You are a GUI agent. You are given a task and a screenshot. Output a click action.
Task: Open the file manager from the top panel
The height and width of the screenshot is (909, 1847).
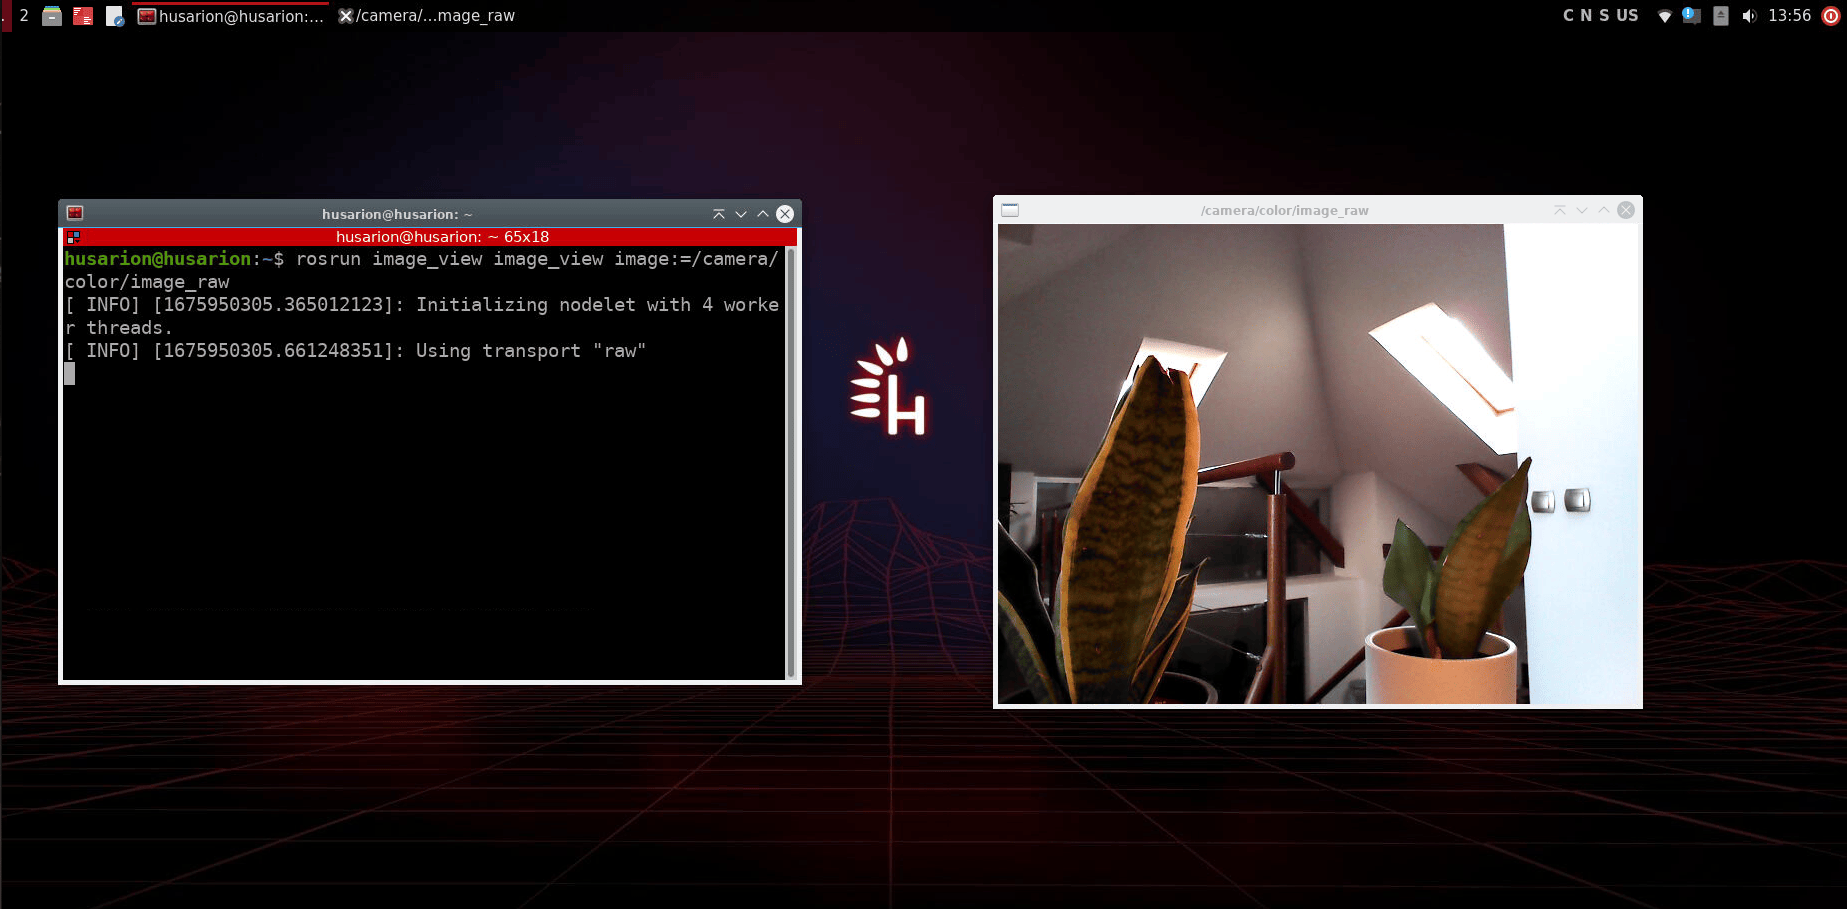(x=52, y=16)
